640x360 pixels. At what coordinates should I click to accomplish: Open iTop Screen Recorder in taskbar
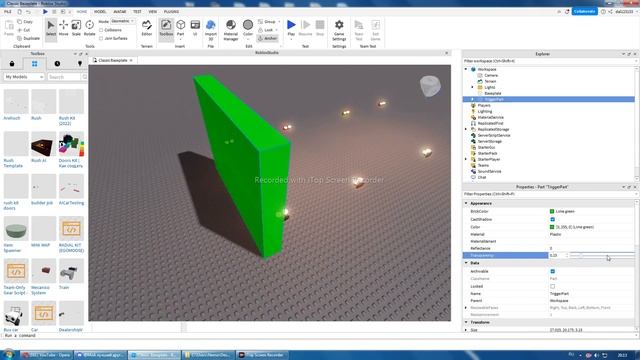[262, 355]
